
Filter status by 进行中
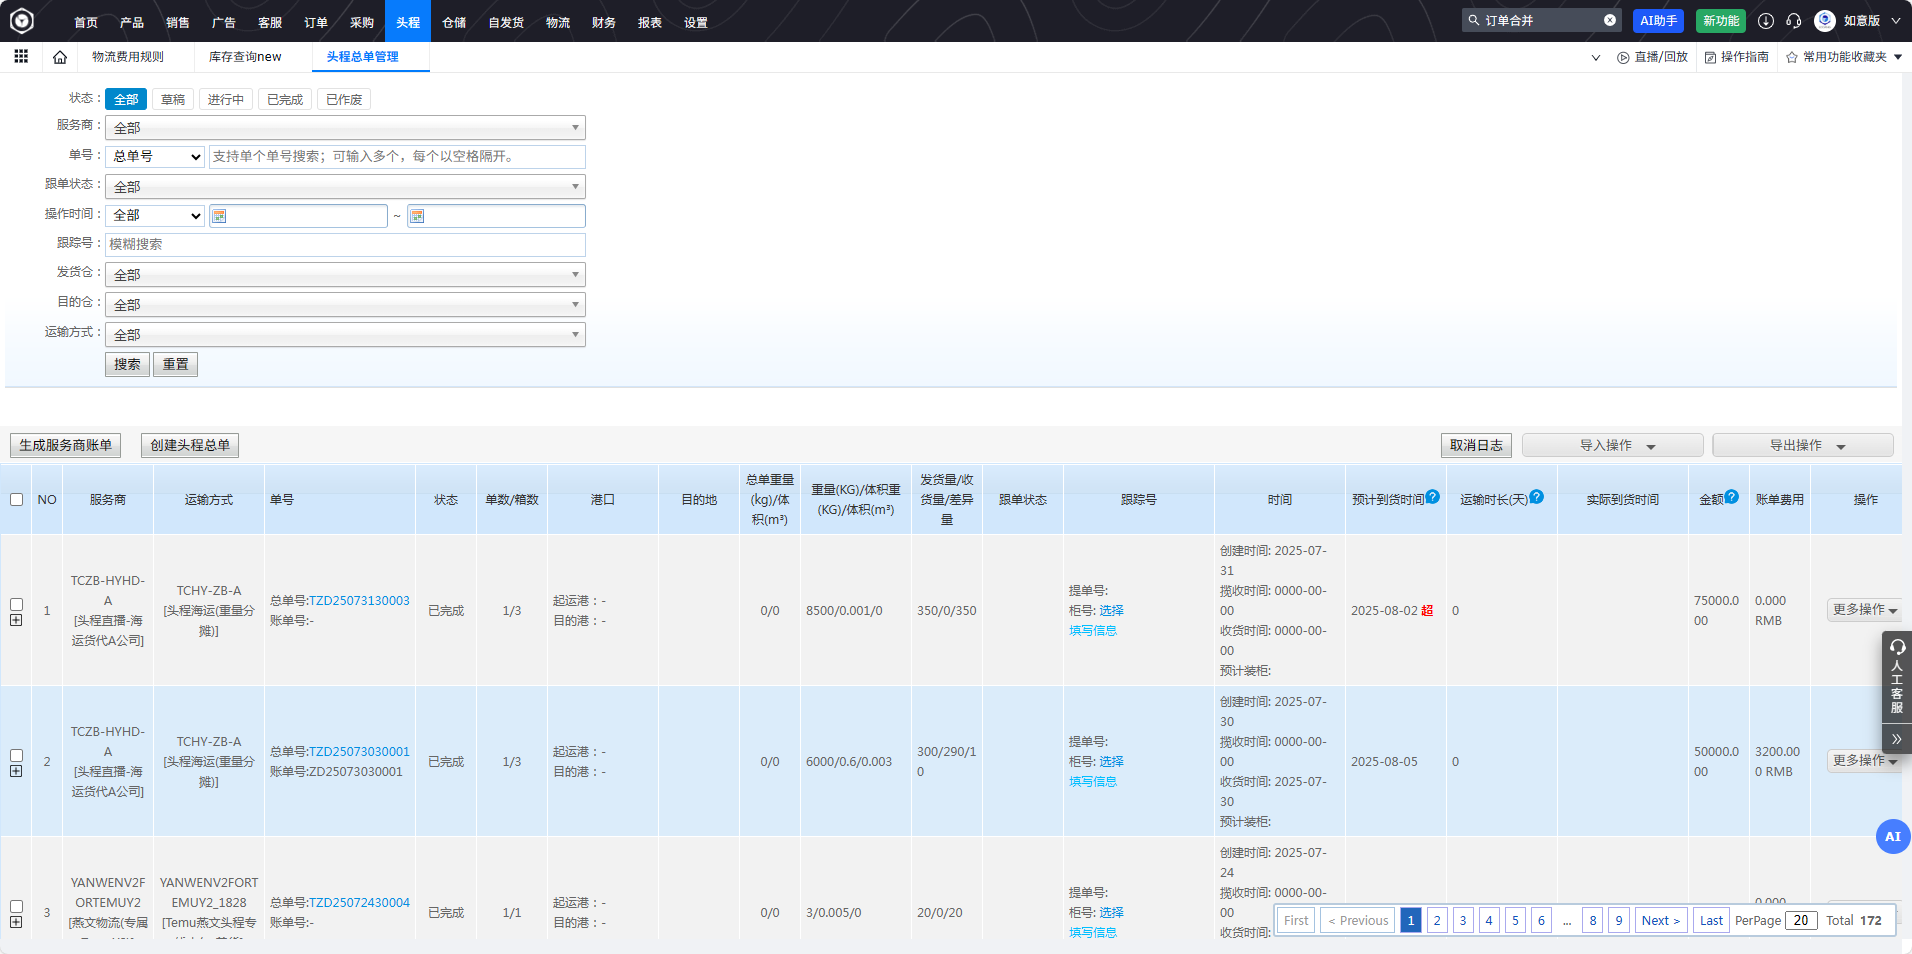[225, 100]
